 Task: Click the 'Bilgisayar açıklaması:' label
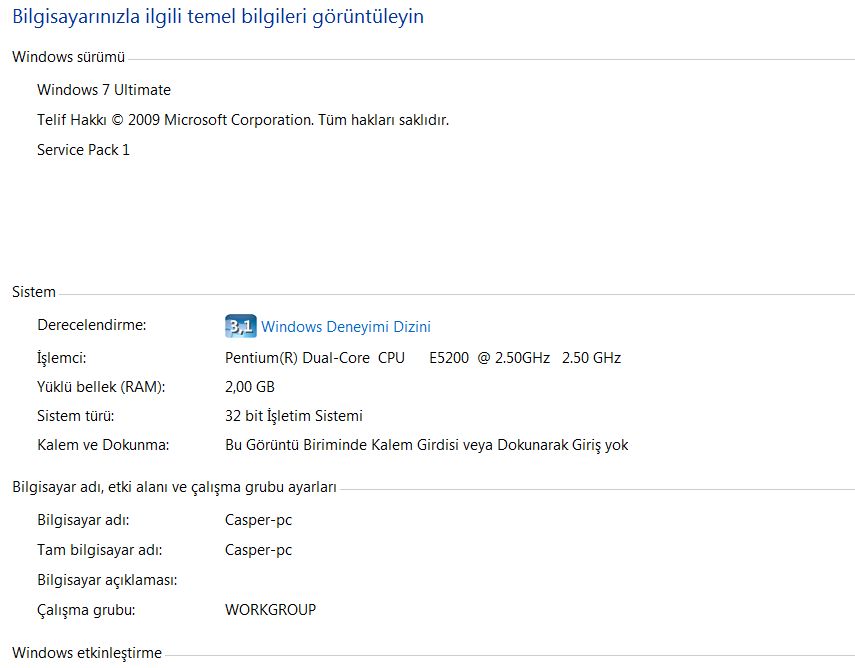click(107, 580)
